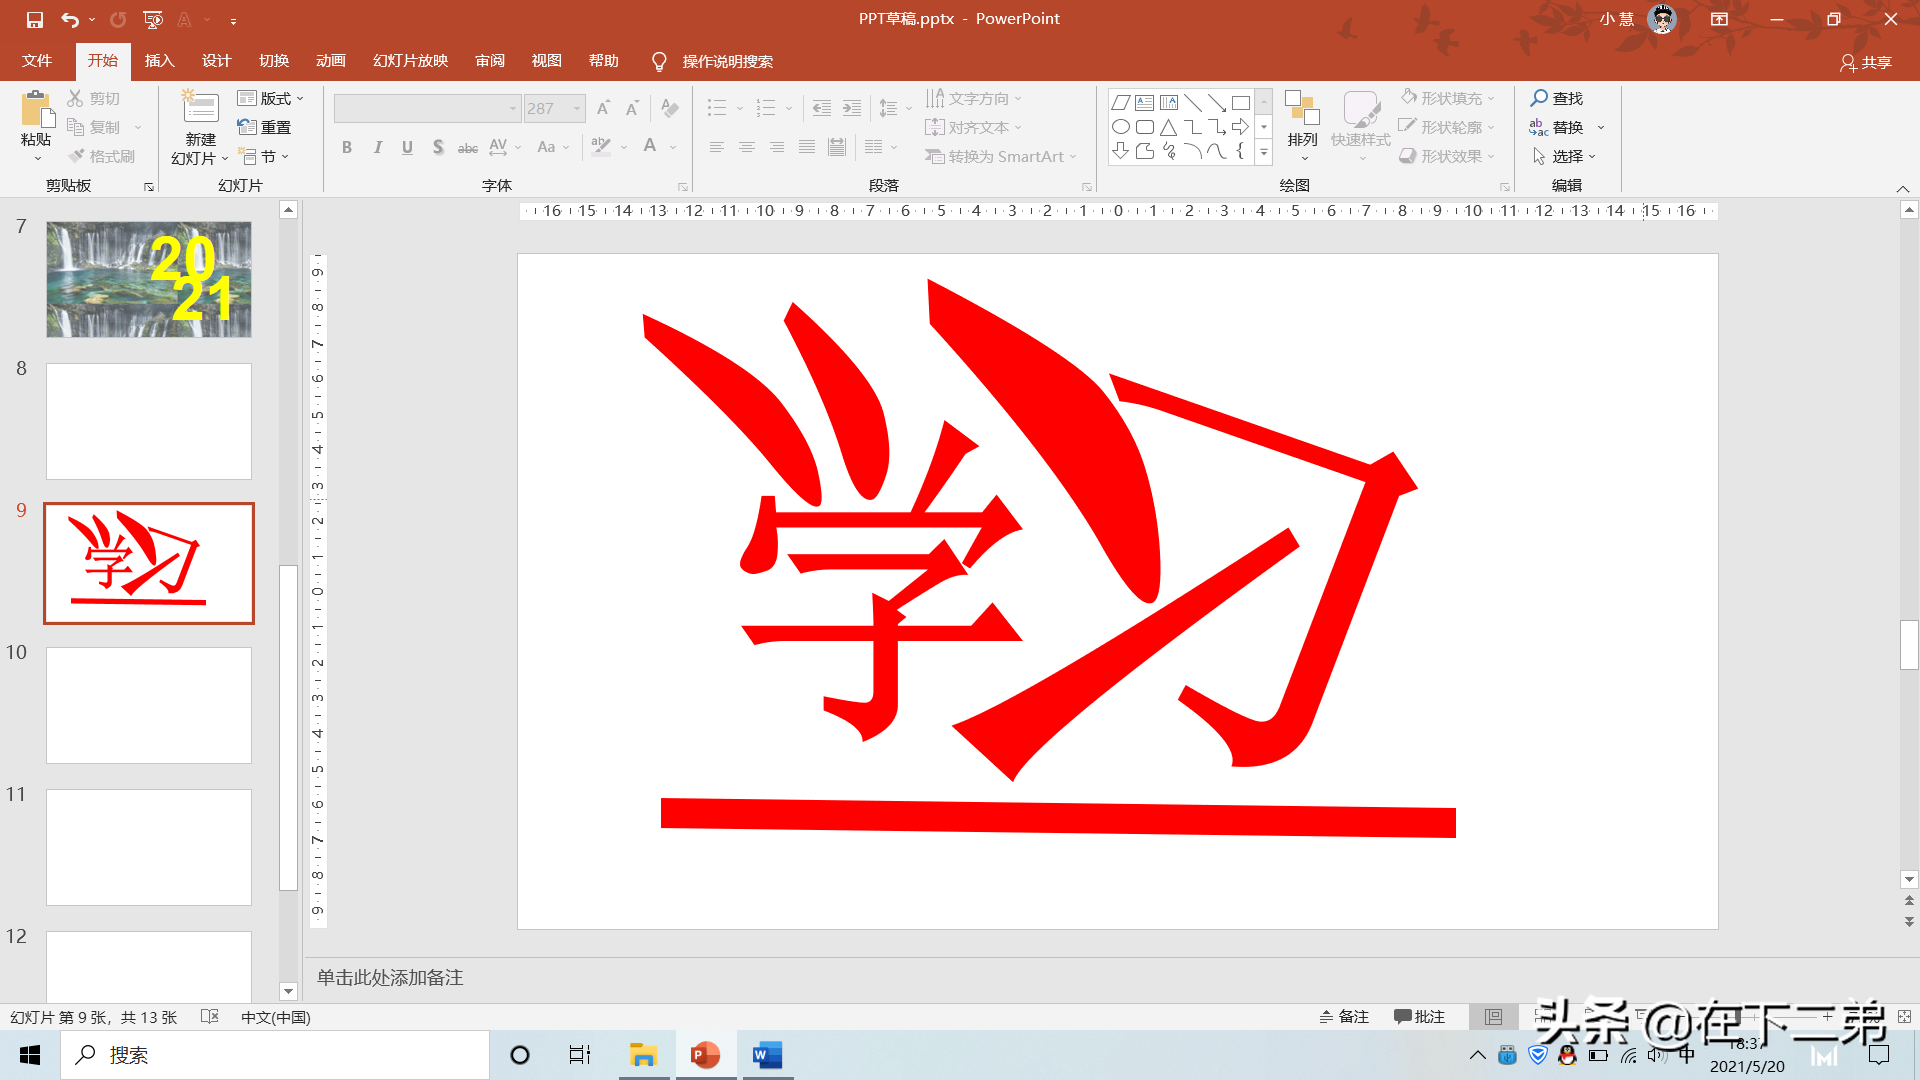The height and width of the screenshot is (1080, 1920).
Task: Clear all formatting with the eraser icon
Action: [x=670, y=108]
